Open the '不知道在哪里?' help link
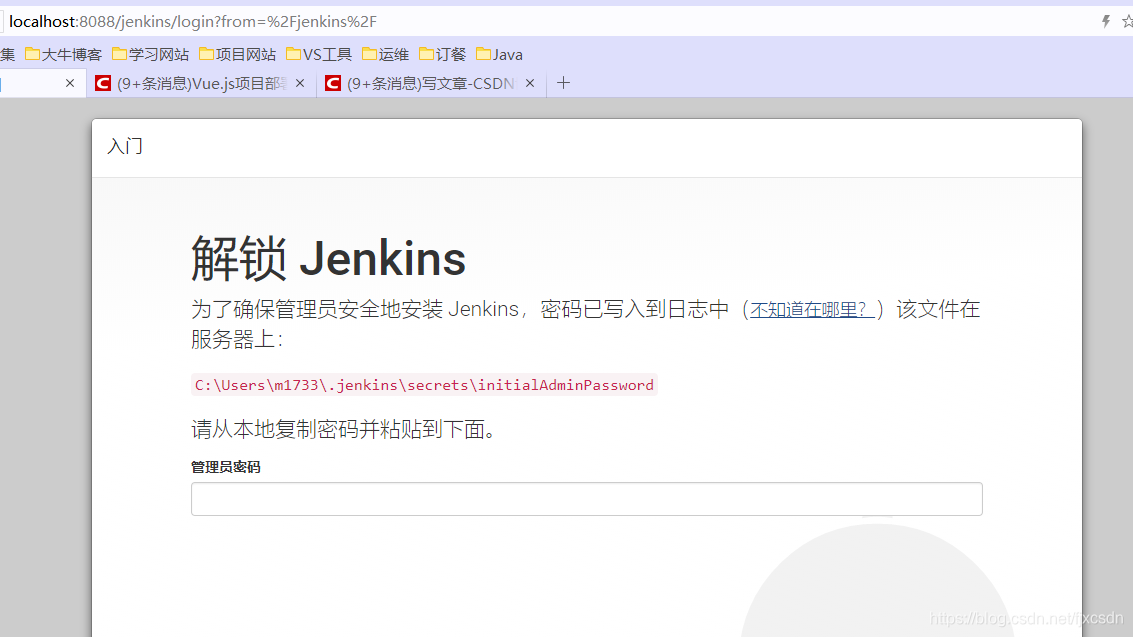This screenshot has height=637, width=1133. point(812,310)
